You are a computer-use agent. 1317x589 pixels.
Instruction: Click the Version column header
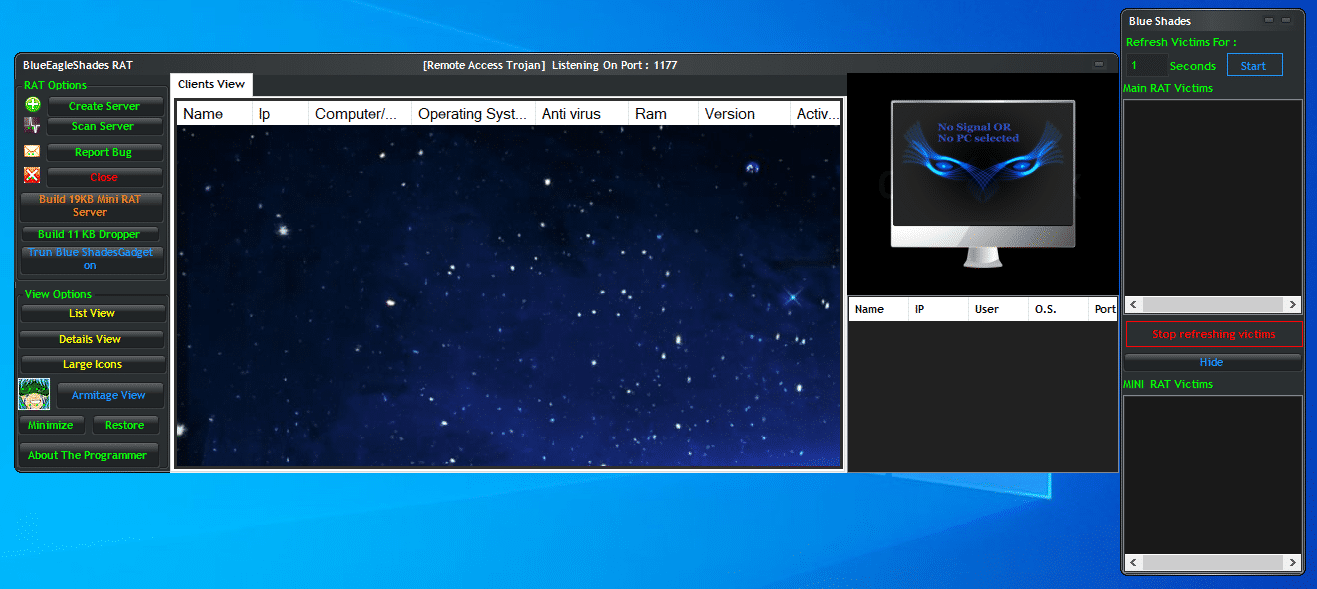point(744,114)
